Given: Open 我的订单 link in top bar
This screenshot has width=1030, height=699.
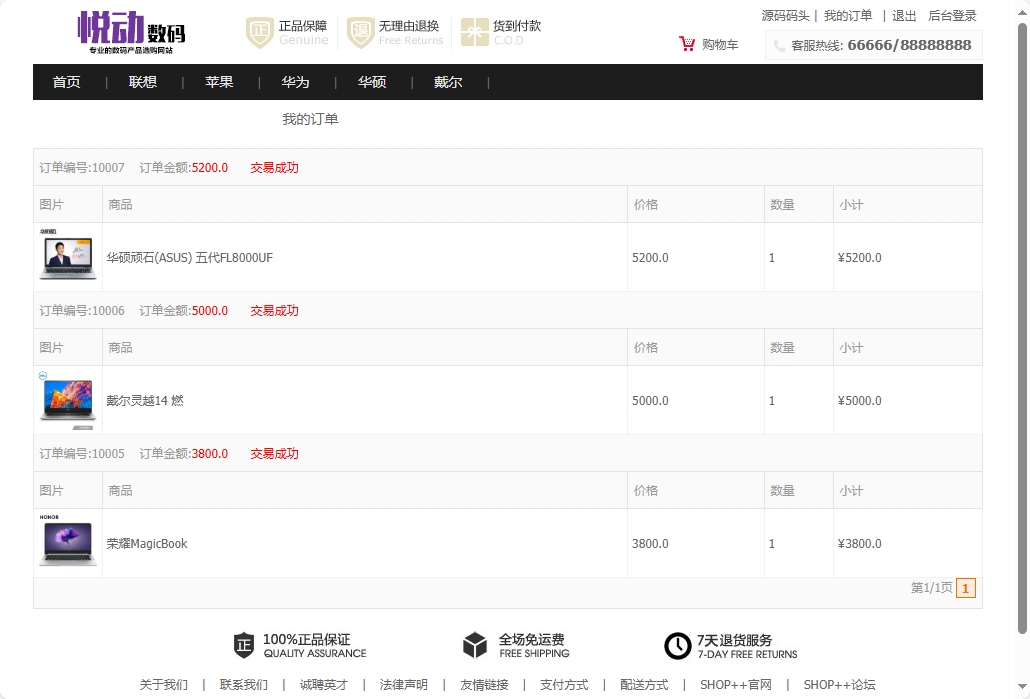Looking at the screenshot, I should [848, 16].
